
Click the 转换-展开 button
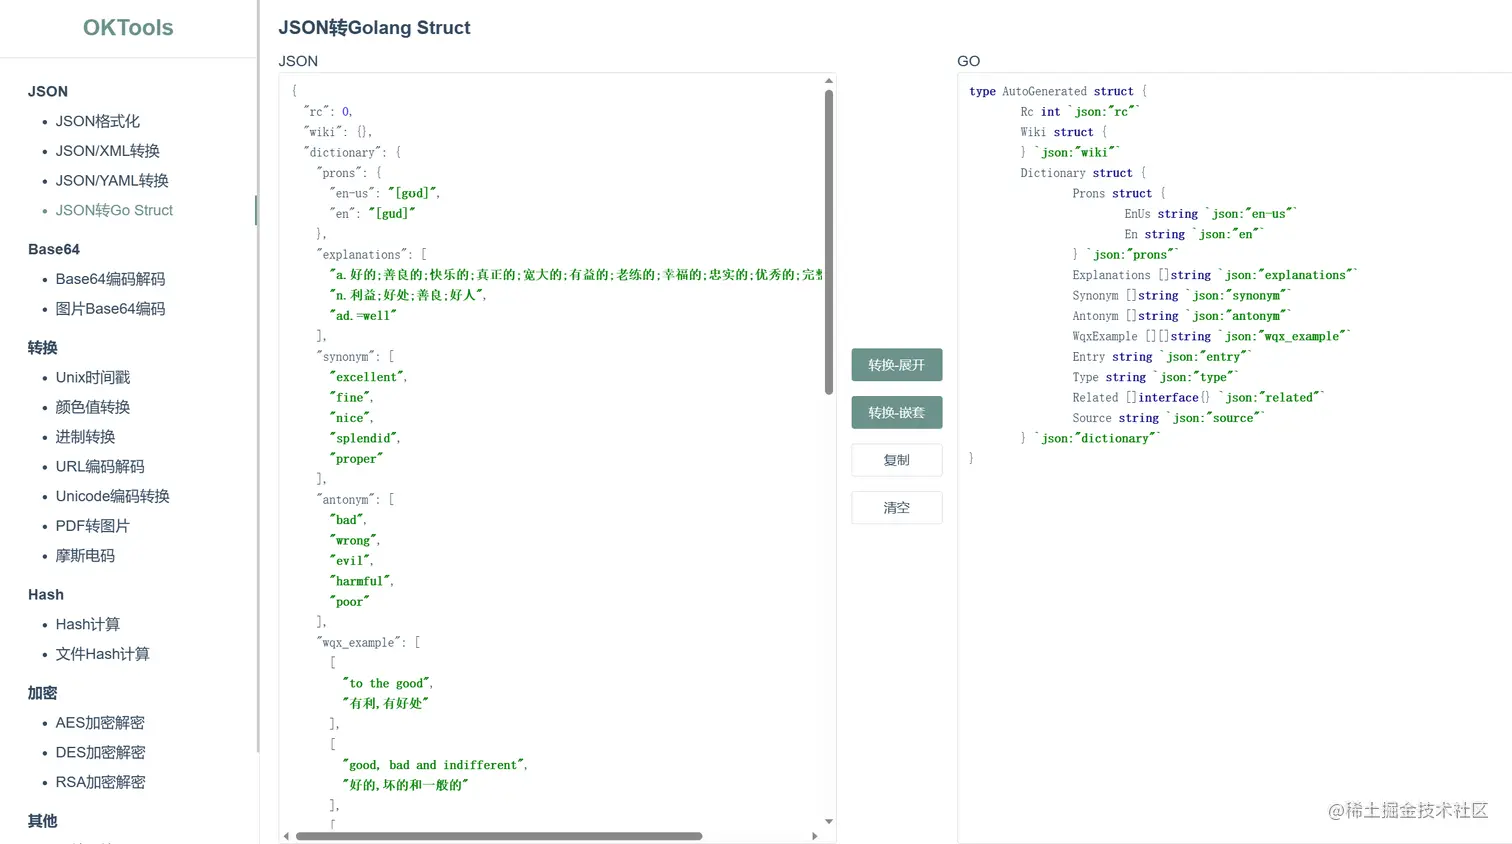pos(897,365)
